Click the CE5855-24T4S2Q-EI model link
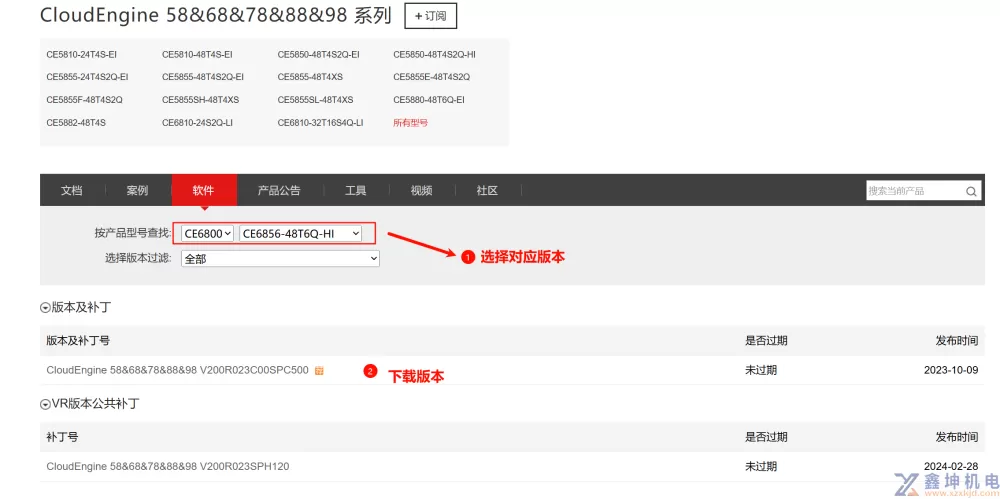1000x499 pixels. 87,77
